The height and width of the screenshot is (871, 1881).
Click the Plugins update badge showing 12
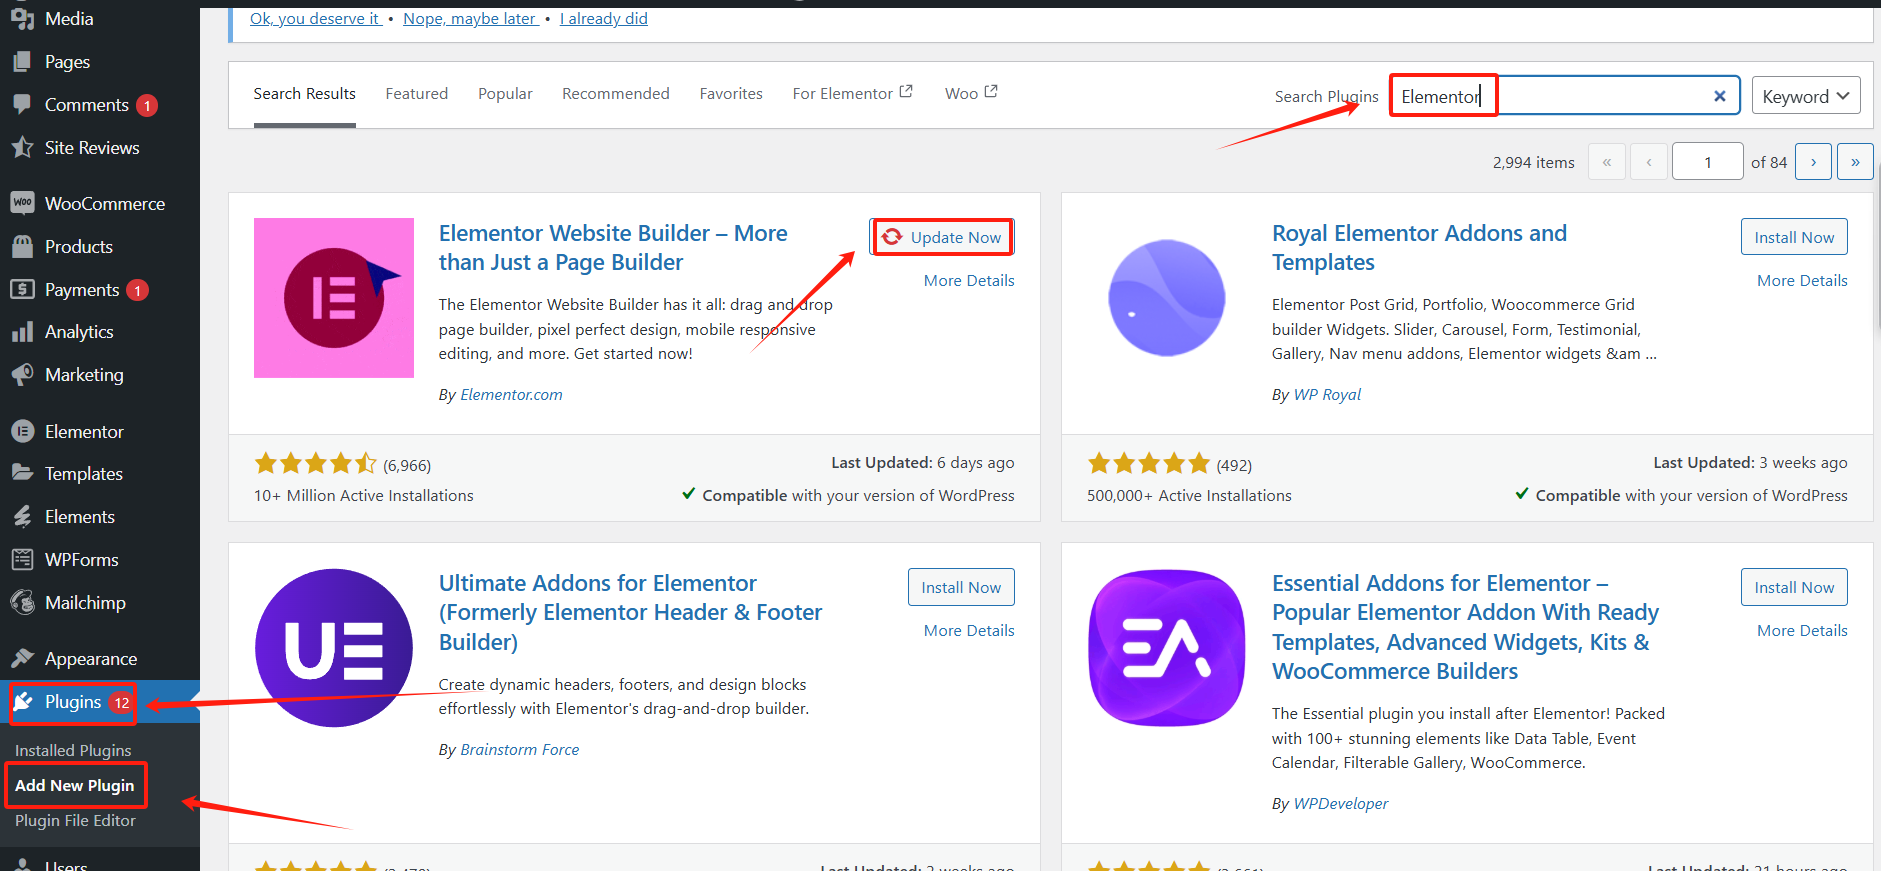pyautogui.click(x=122, y=702)
